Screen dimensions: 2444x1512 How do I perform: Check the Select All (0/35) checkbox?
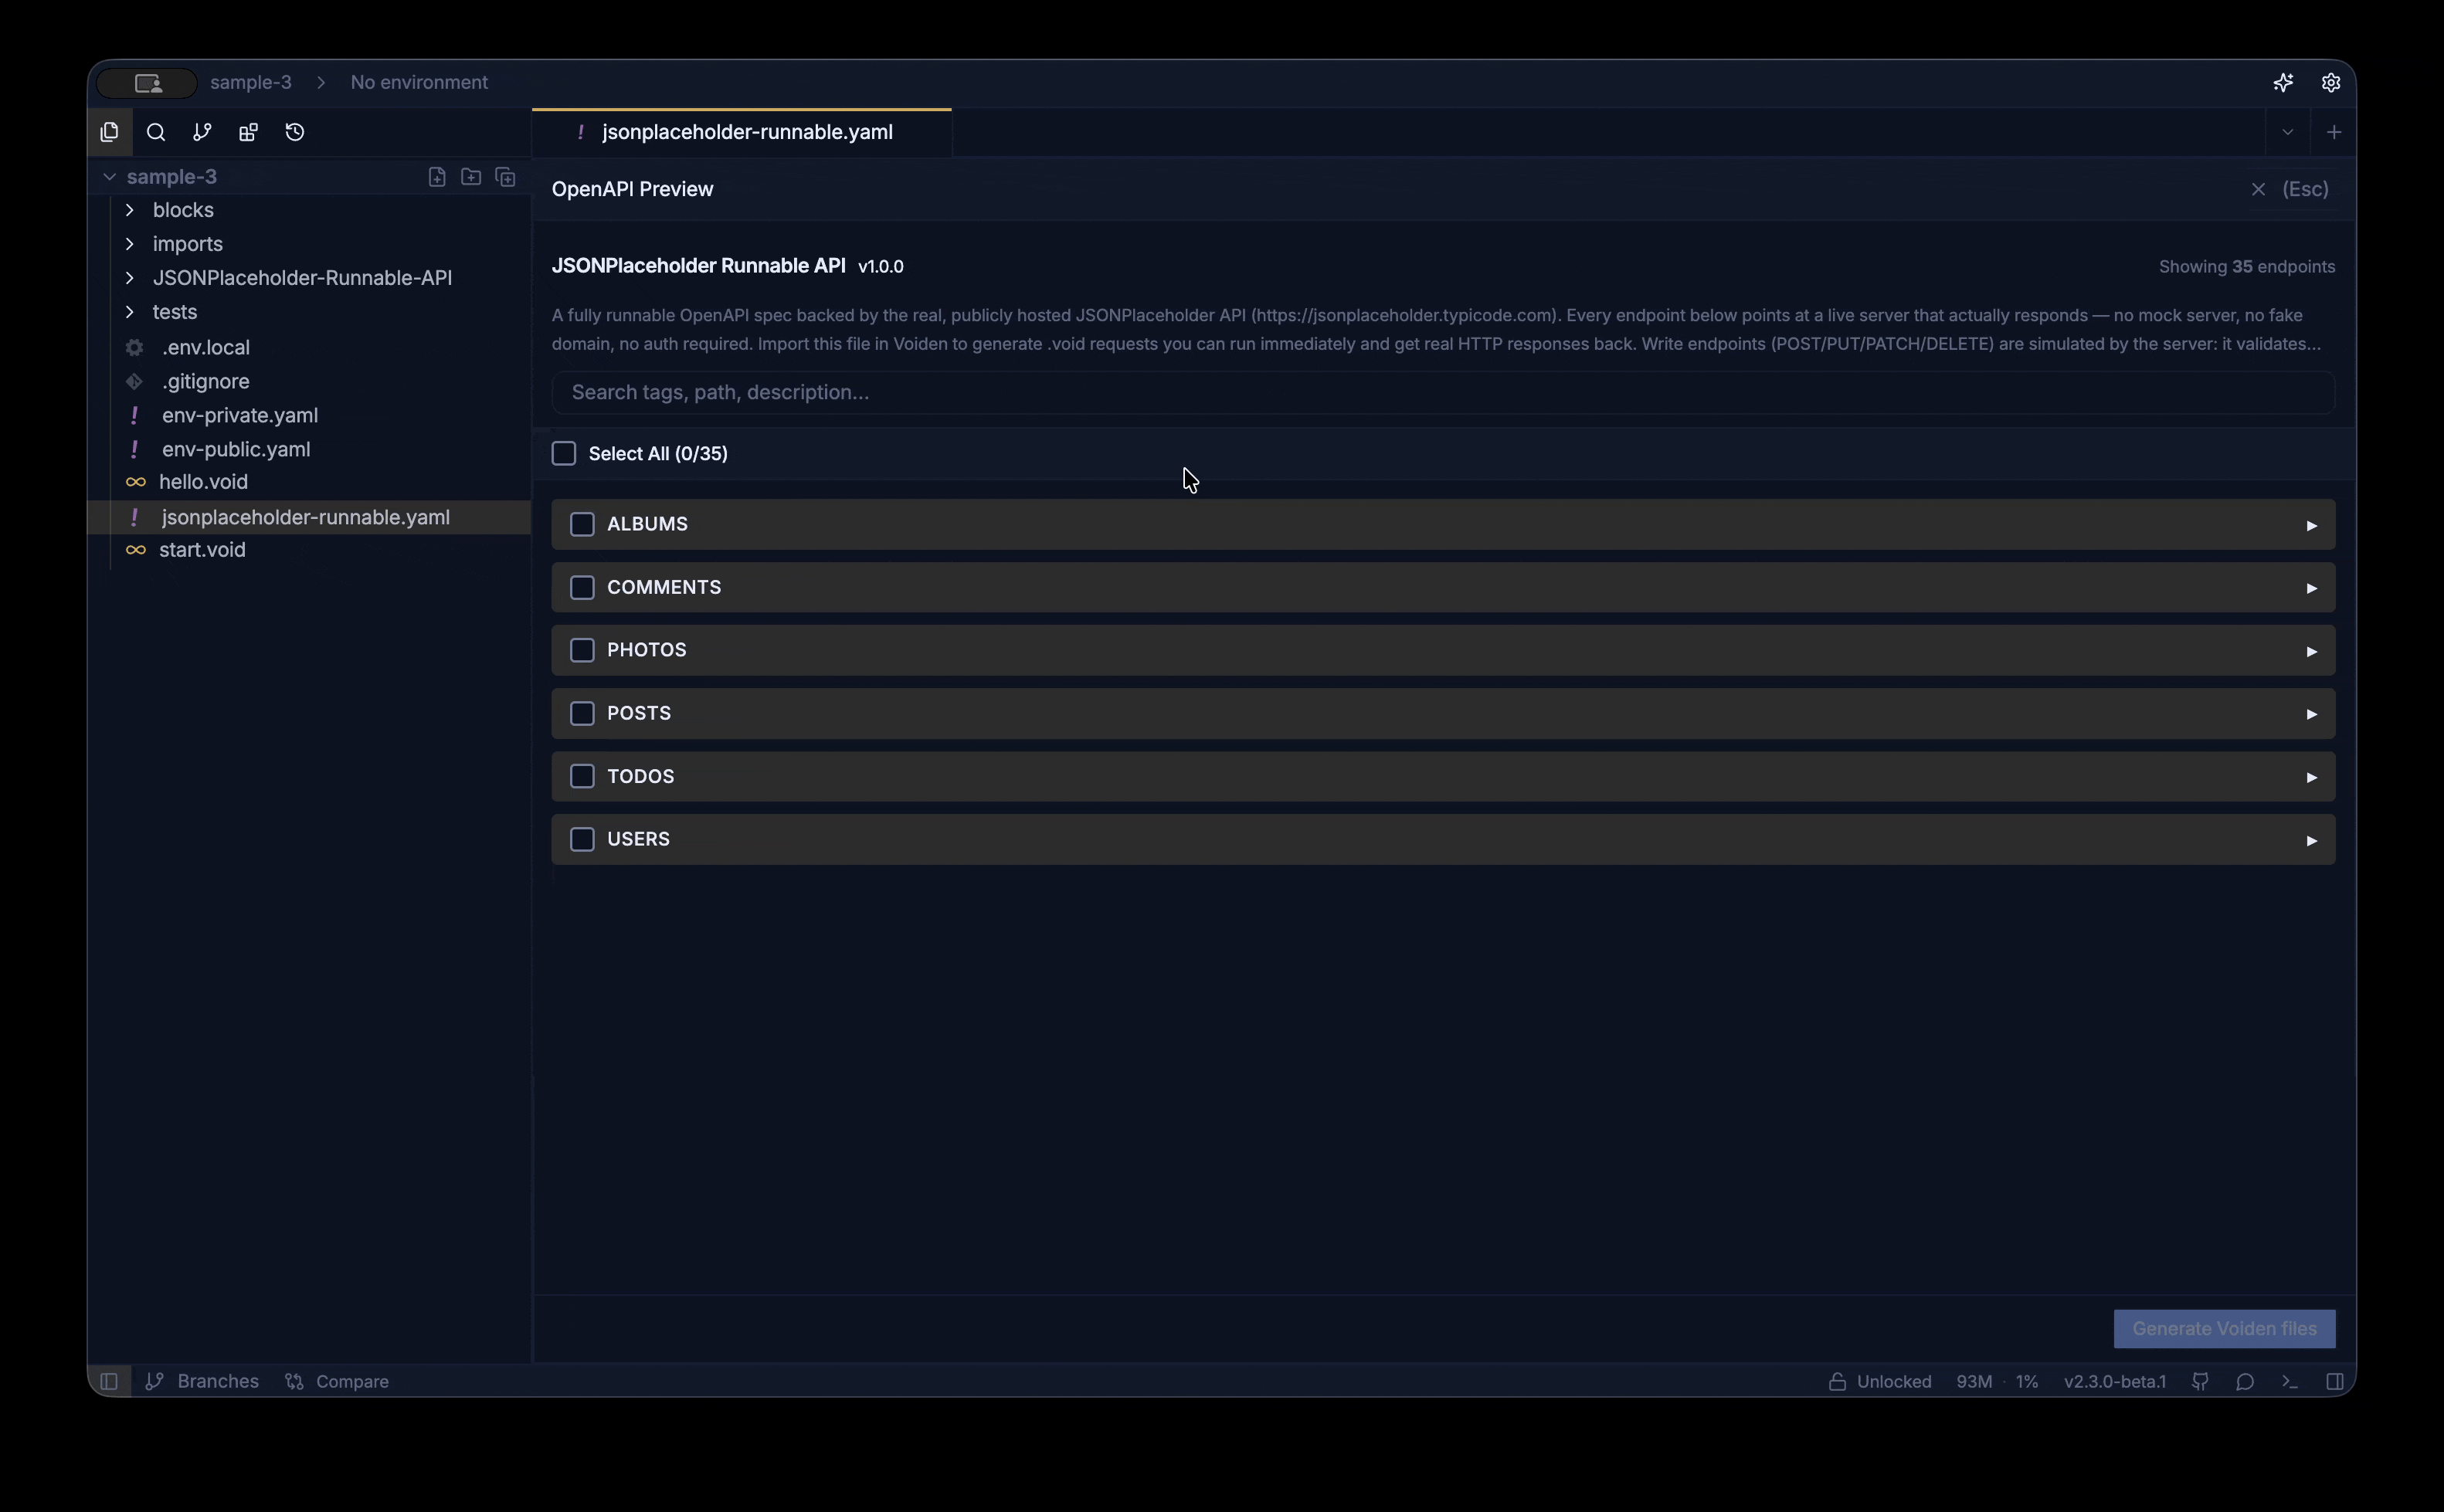[x=564, y=453]
